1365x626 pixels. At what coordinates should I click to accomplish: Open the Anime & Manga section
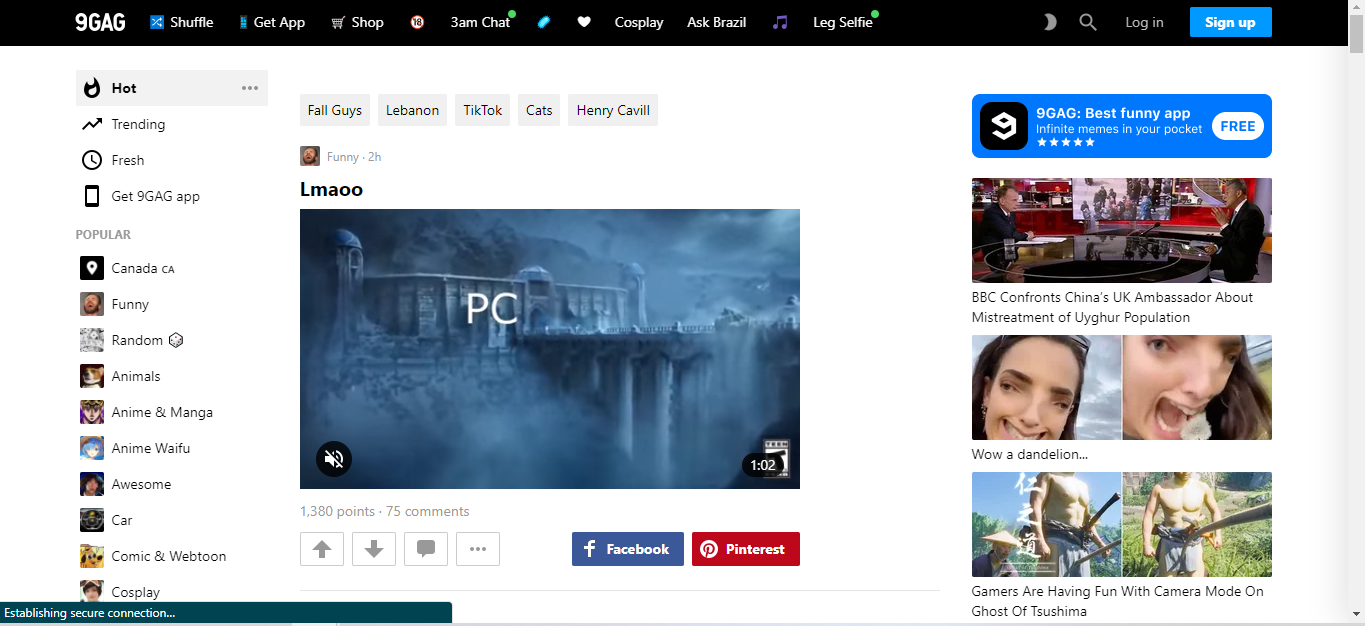pos(172,412)
